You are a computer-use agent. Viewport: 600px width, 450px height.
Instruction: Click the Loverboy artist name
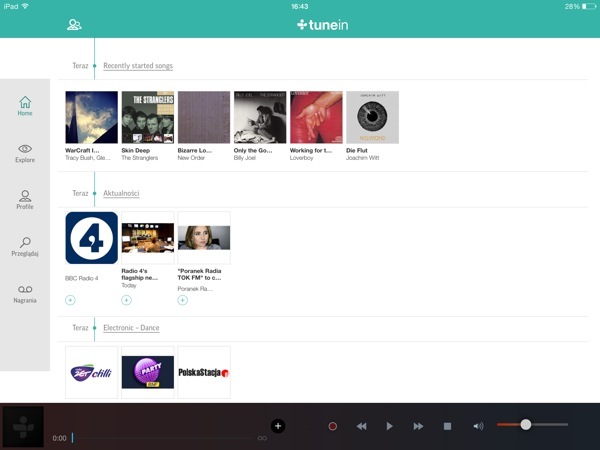pyautogui.click(x=302, y=158)
